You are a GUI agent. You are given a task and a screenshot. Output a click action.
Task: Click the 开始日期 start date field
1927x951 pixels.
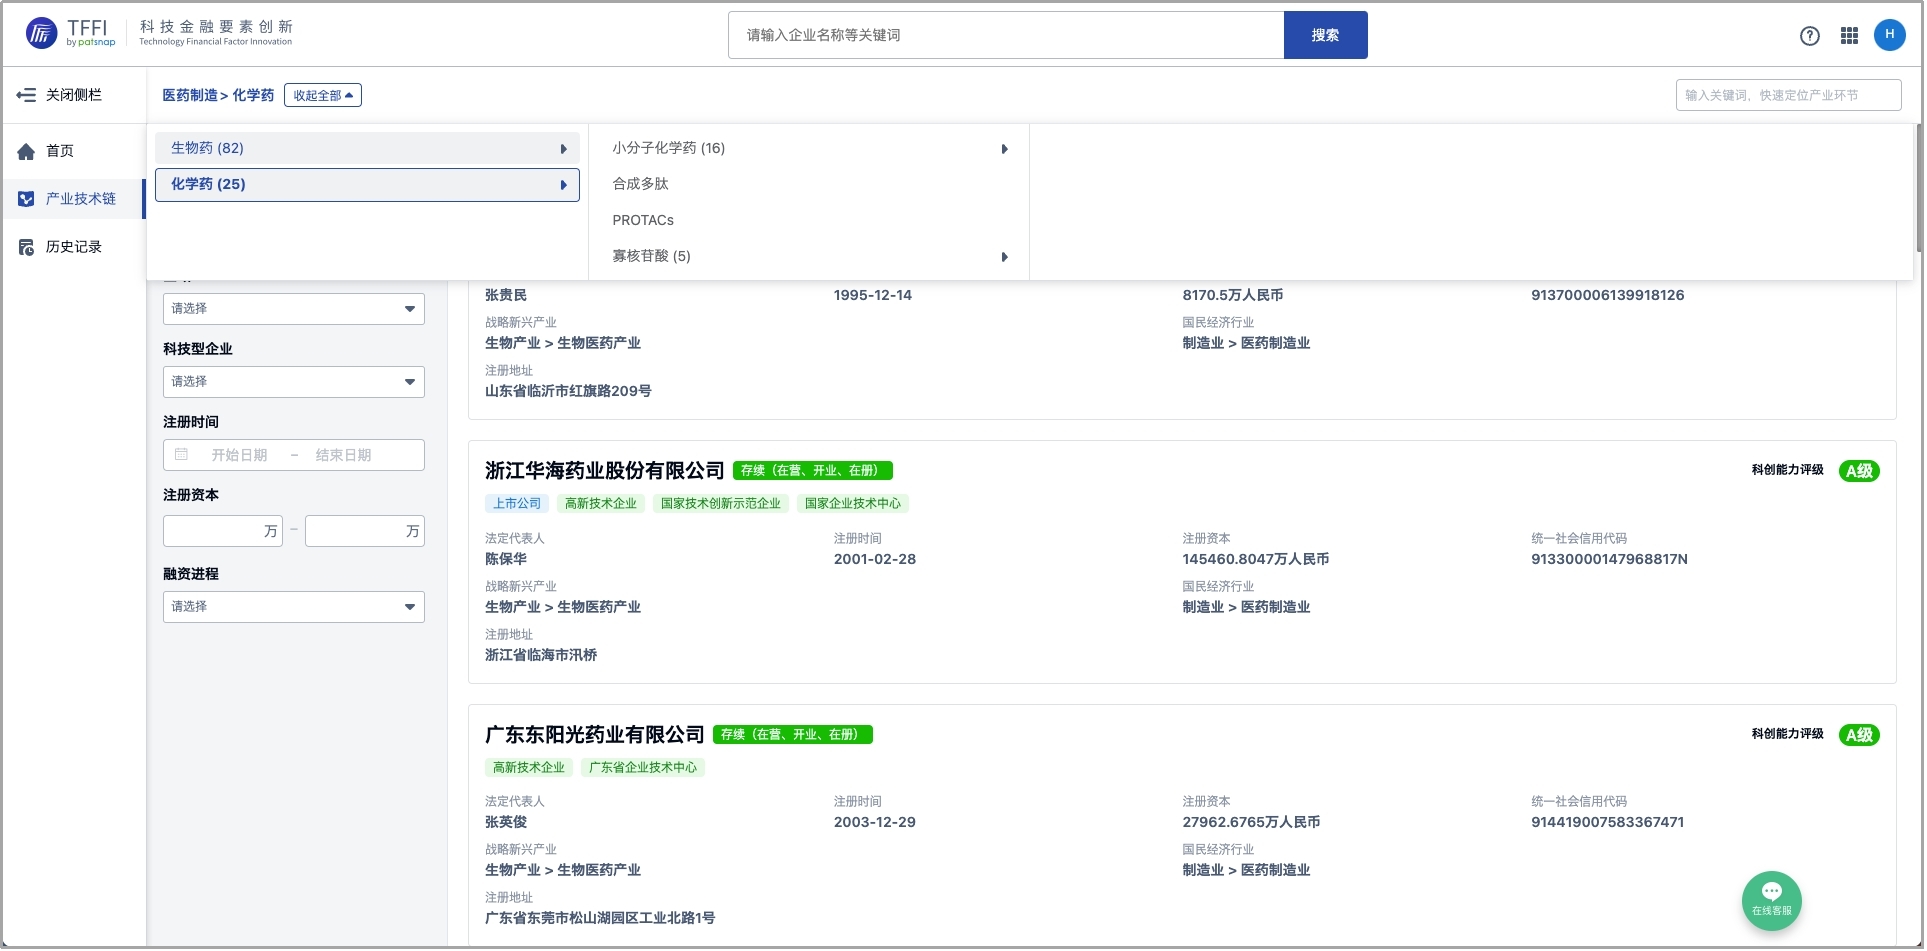pyautogui.click(x=240, y=455)
